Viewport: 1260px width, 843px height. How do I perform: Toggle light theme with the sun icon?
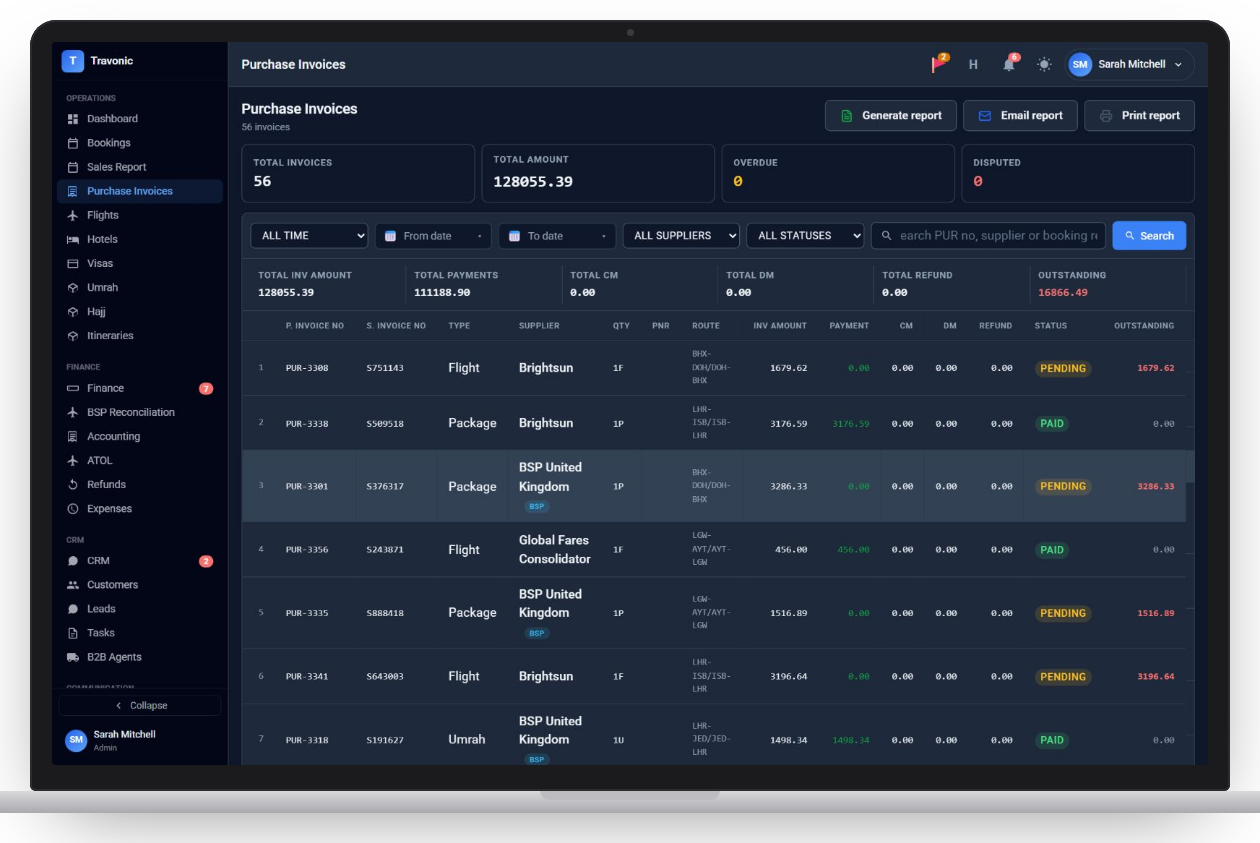click(x=1044, y=64)
